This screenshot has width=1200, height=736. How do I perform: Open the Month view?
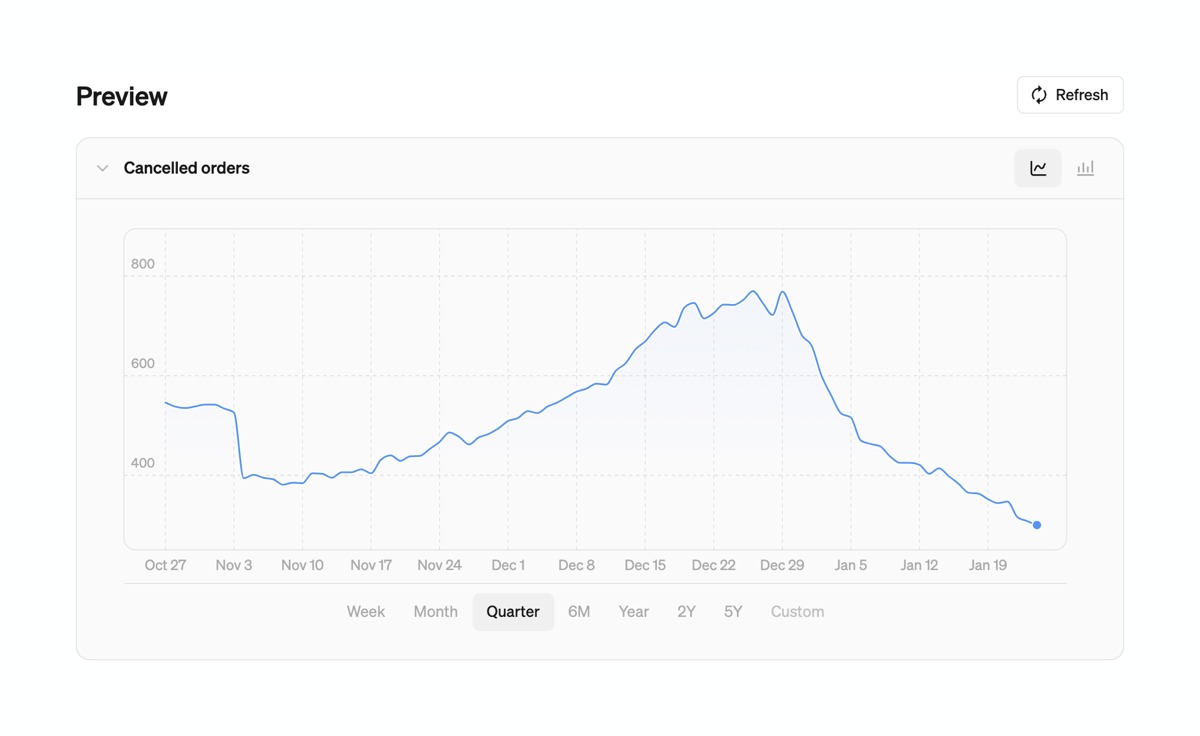[x=435, y=611]
